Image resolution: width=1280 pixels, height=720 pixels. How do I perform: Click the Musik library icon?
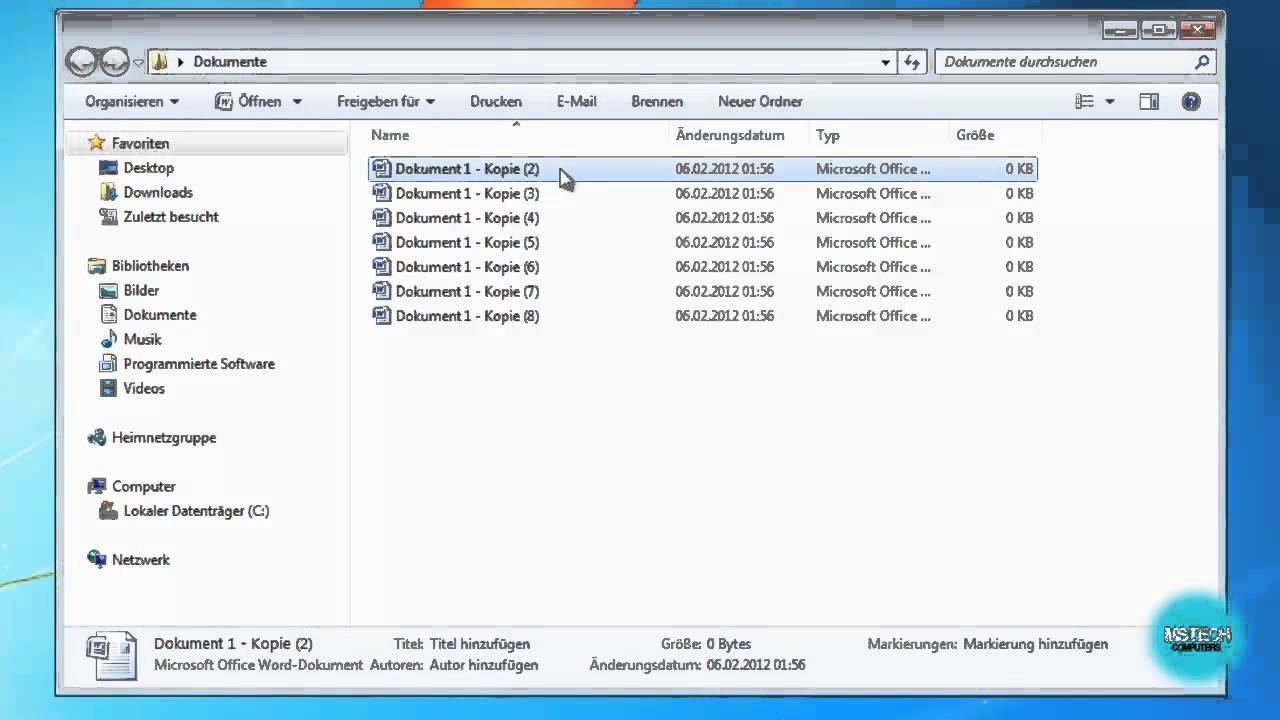(x=109, y=339)
